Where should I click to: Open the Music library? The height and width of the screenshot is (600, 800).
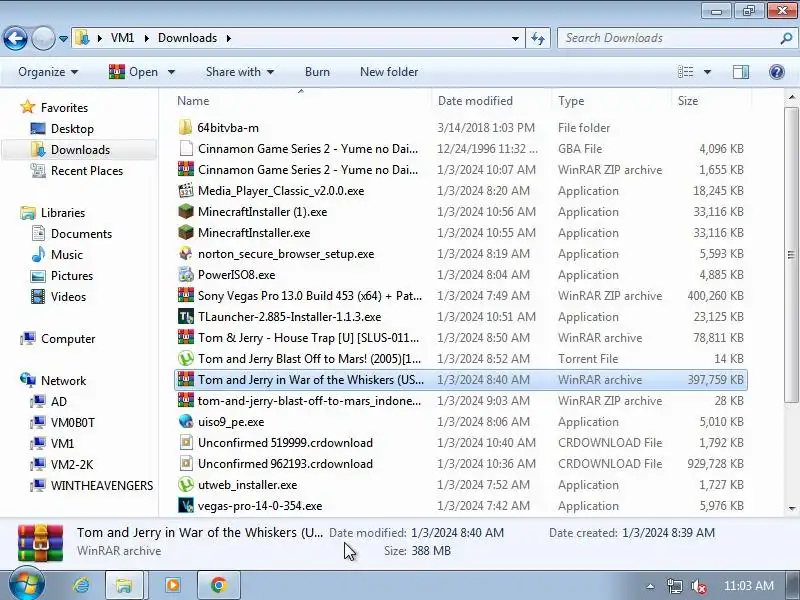(67, 255)
